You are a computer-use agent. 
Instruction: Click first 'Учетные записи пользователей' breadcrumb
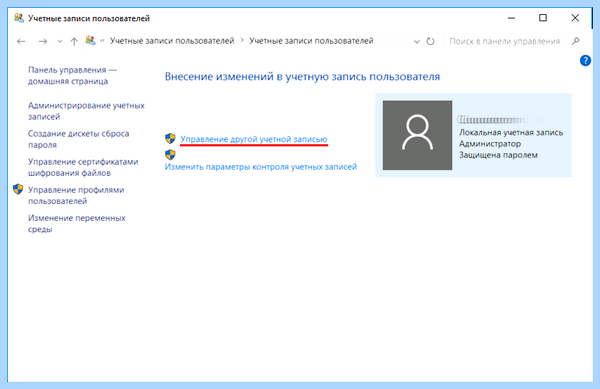click(x=172, y=41)
